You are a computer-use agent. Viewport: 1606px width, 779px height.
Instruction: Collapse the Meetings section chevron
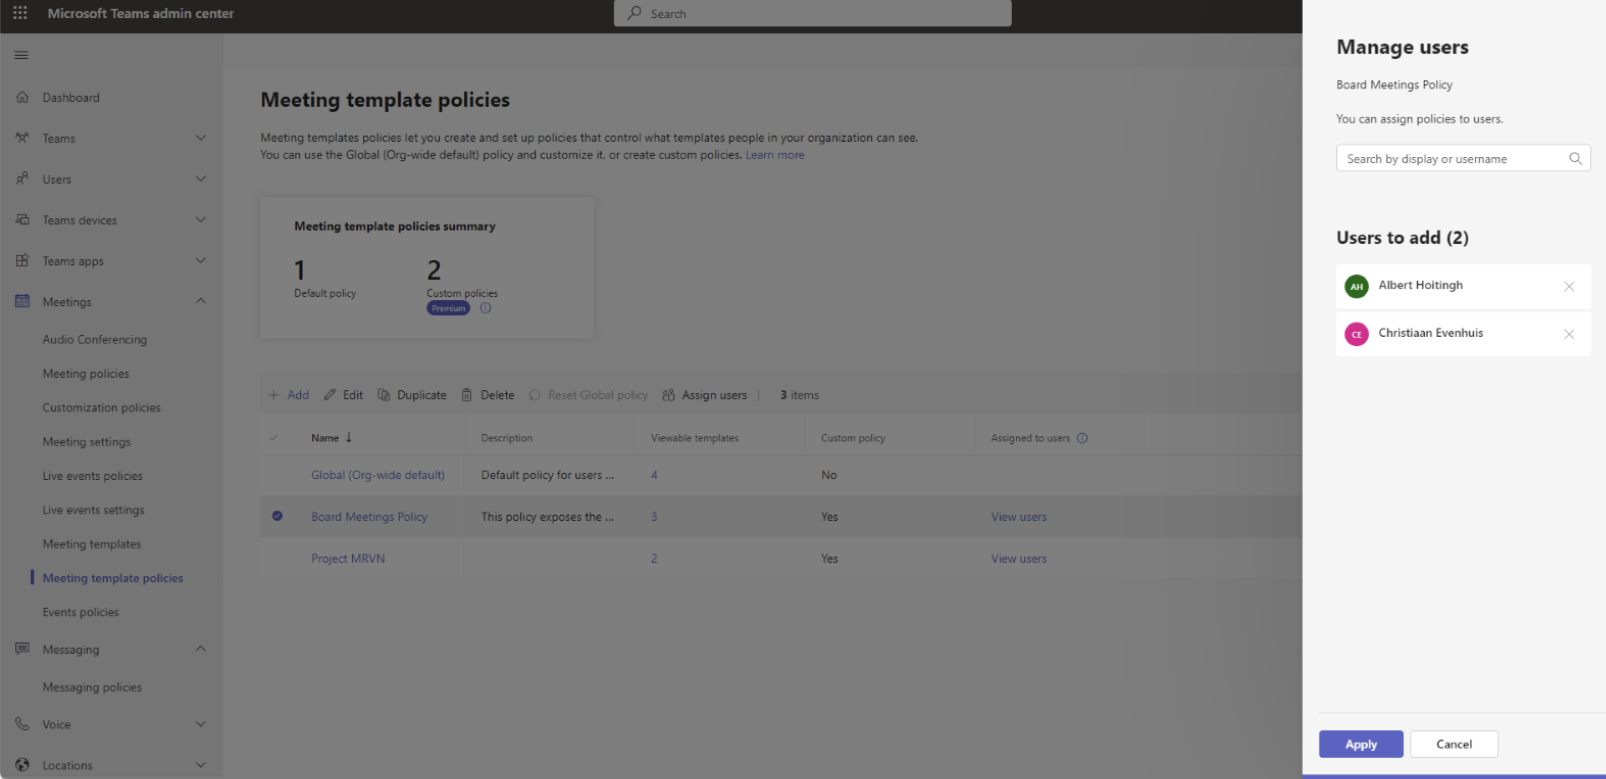click(x=201, y=301)
